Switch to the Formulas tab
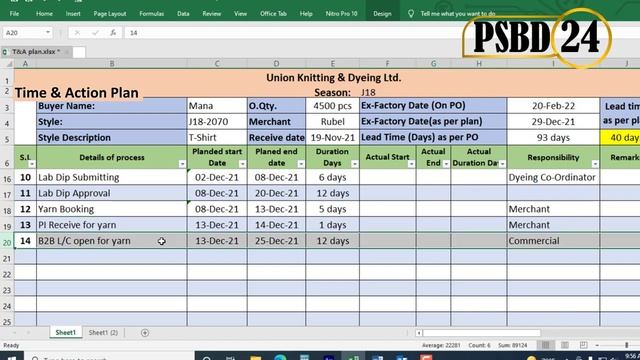The image size is (640, 360). pyautogui.click(x=151, y=13)
